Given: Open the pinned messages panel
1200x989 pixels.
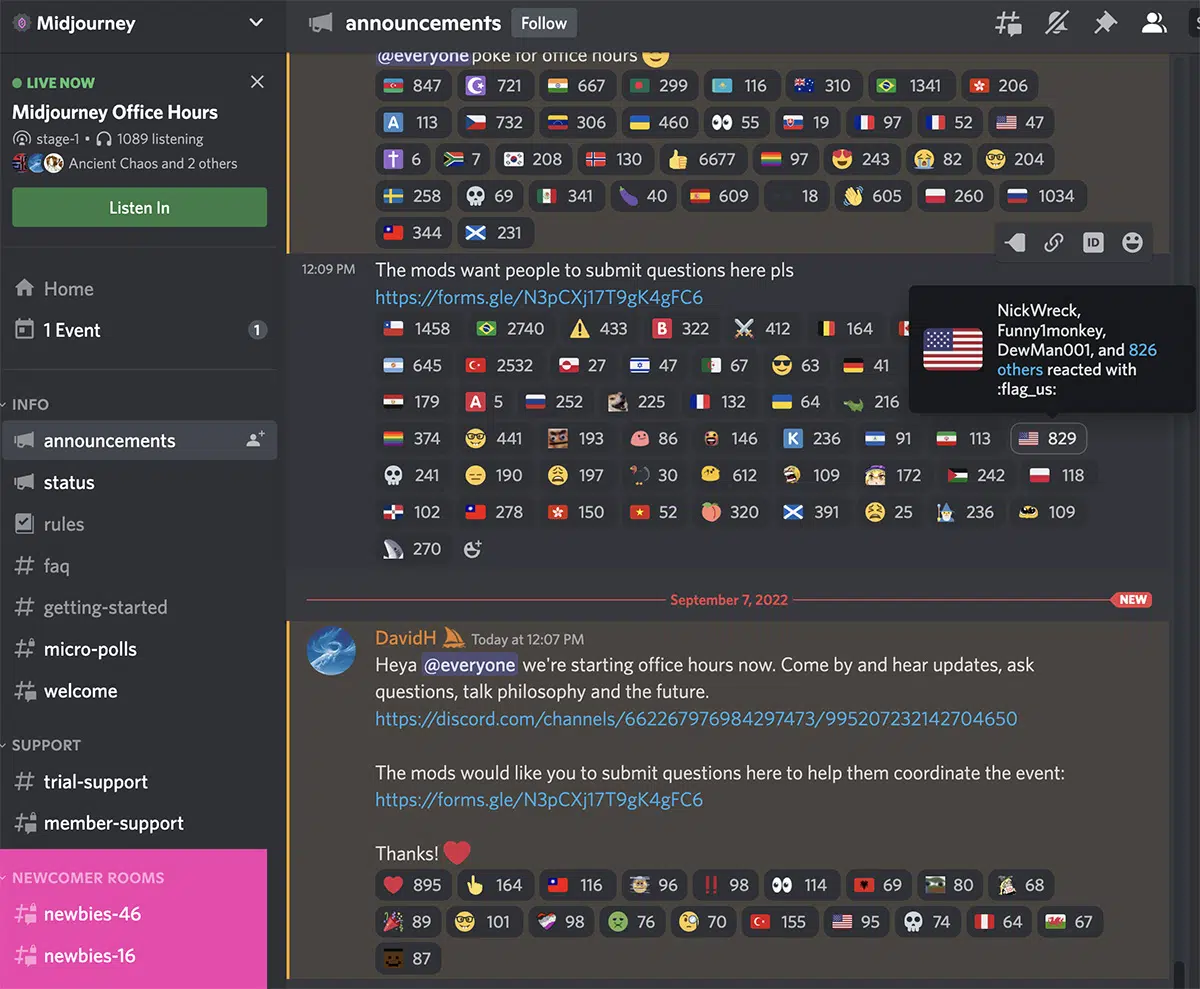Looking at the screenshot, I should [1104, 22].
